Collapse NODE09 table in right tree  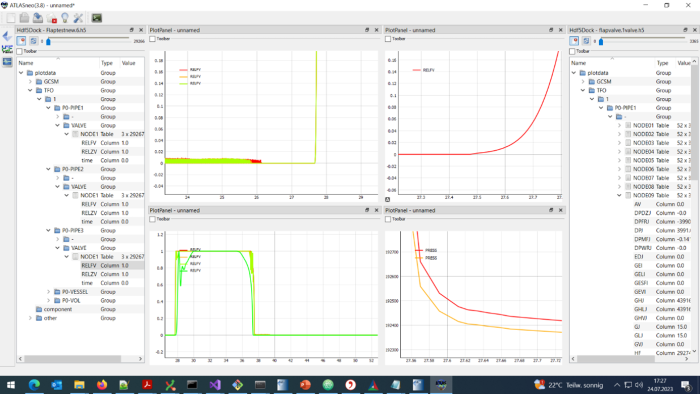(619, 195)
